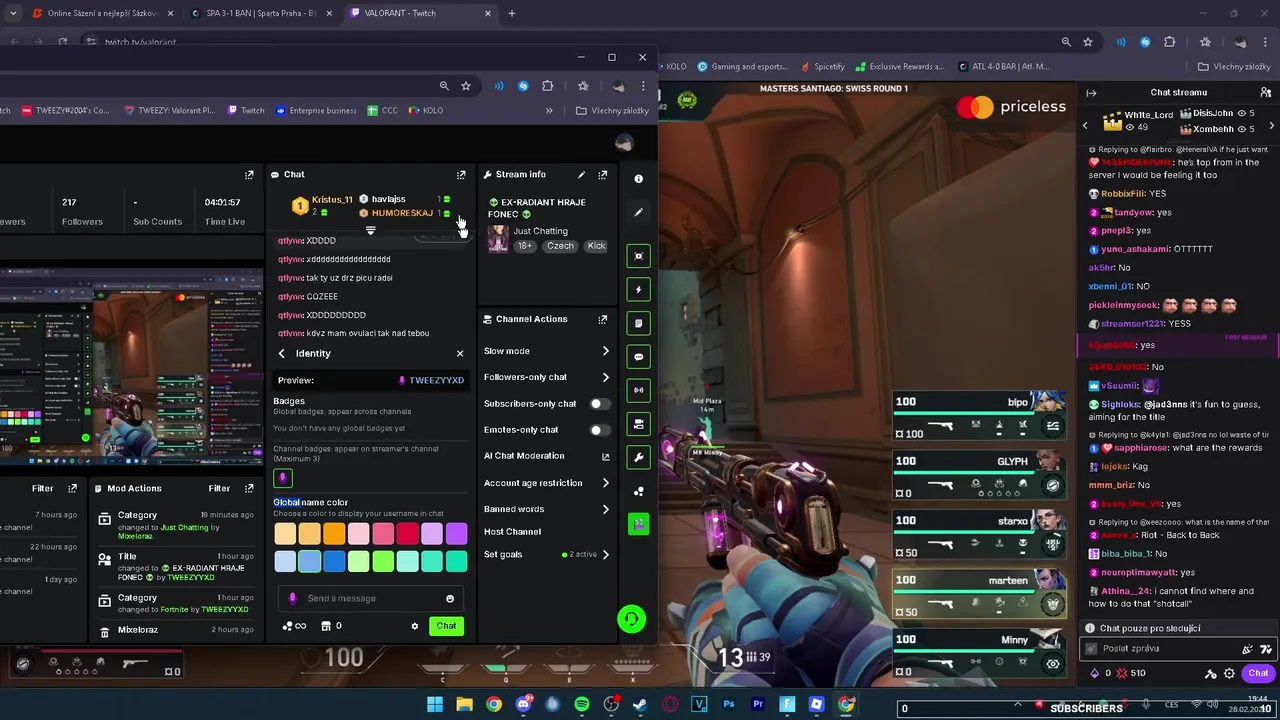Viewport: 1280px width, 720px height.
Task: Expand Set goals
Action: pyautogui.click(x=605, y=555)
